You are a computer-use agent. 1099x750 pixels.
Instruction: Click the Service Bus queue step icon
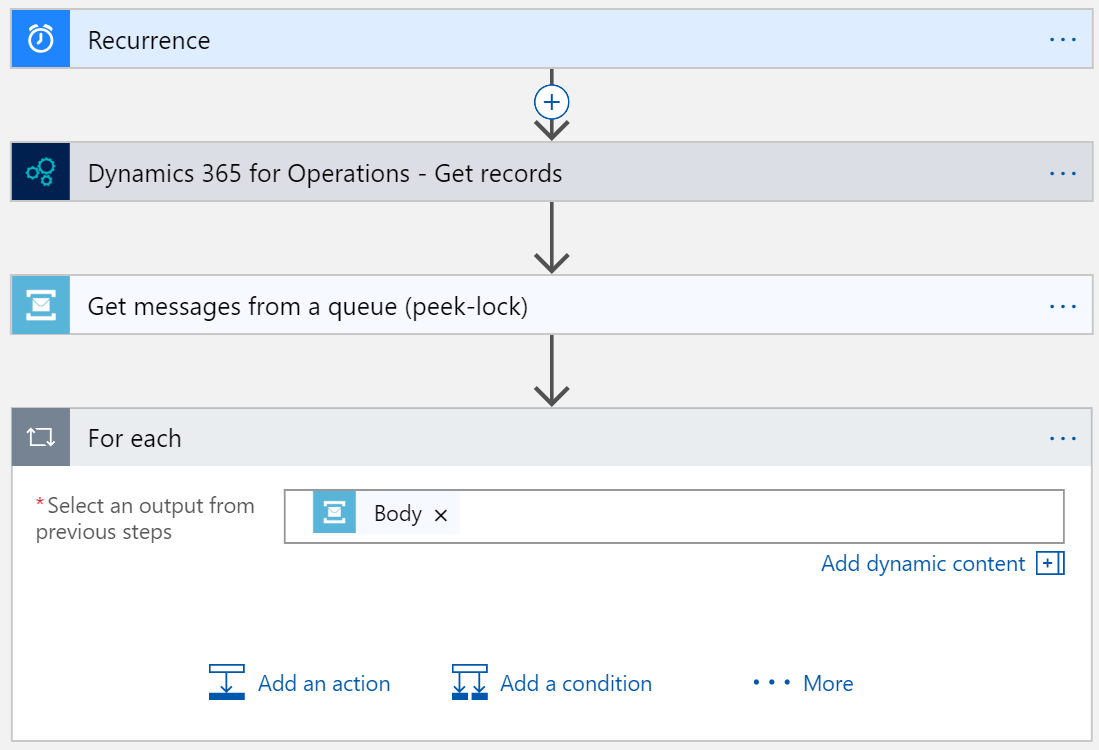(x=41, y=305)
